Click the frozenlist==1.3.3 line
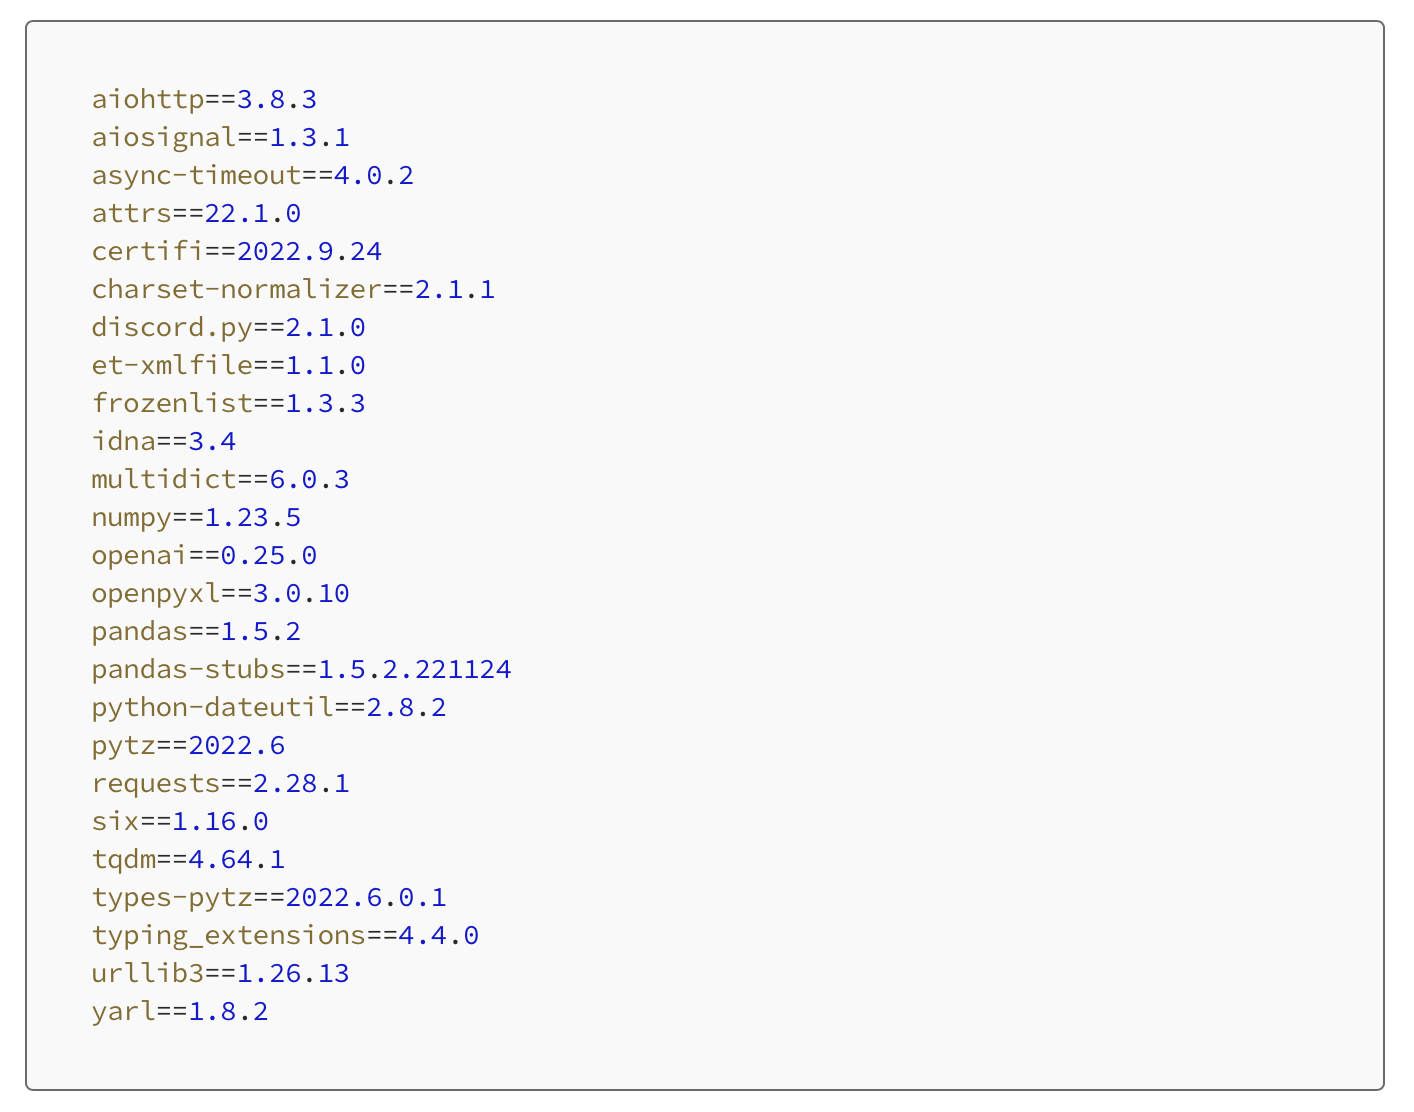Viewport: 1414px width, 1112px height. click(x=228, y=403)
